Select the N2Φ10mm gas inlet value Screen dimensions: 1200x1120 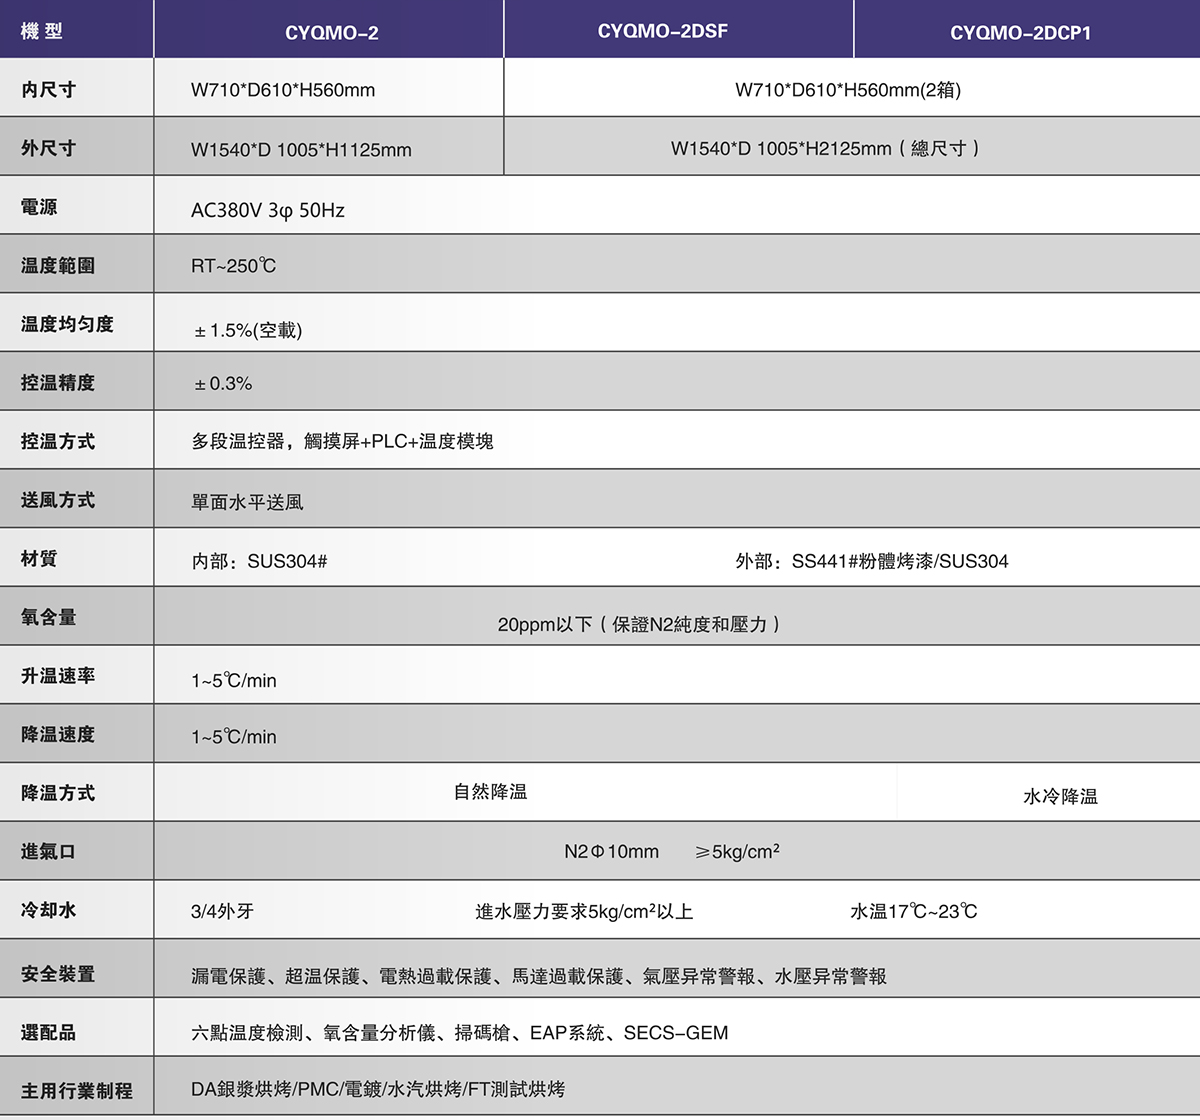click(x=611, y=852)
